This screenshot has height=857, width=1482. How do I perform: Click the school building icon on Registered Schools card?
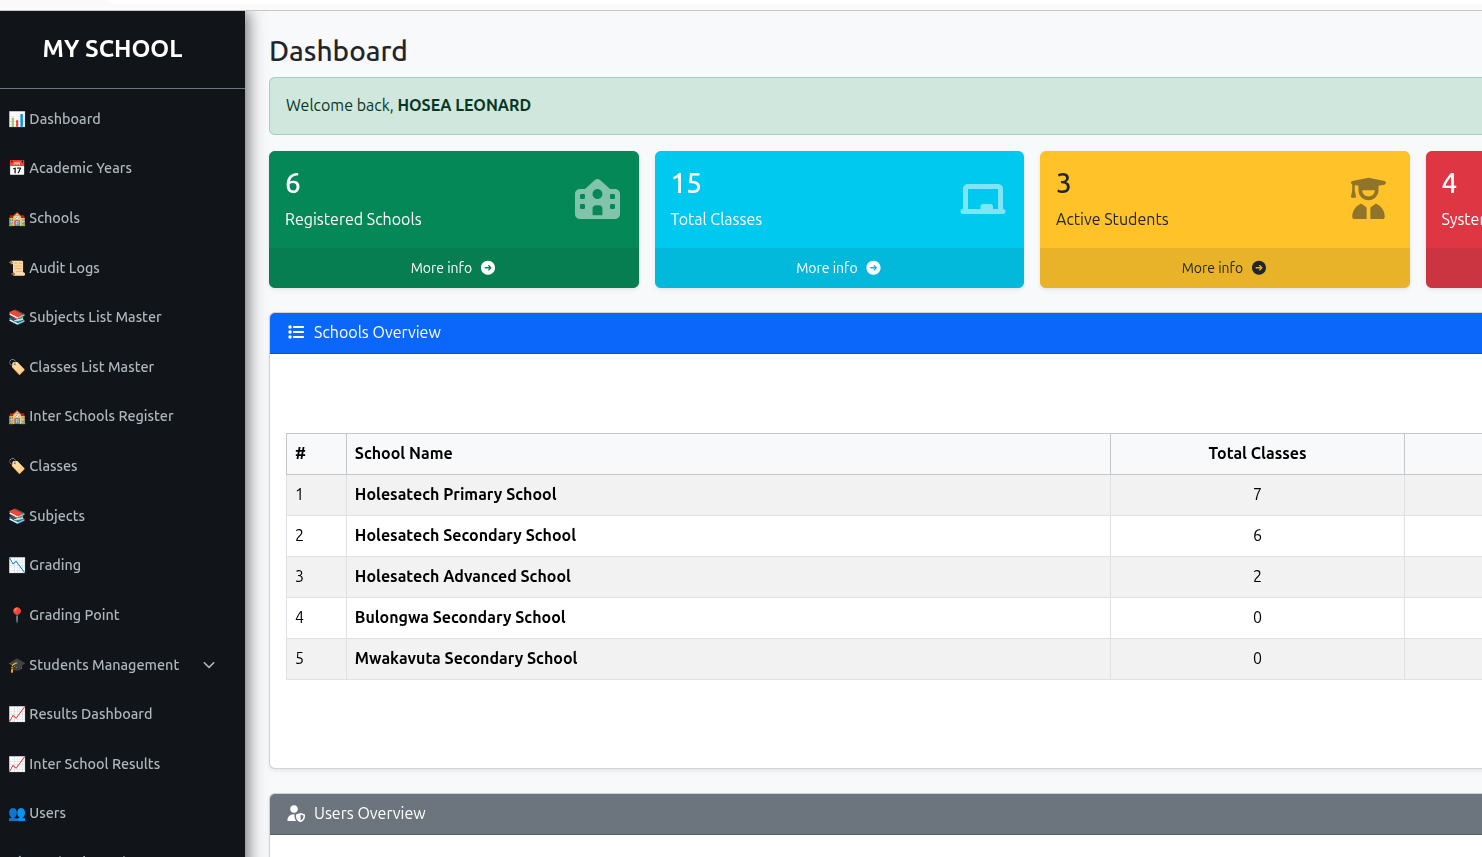tap(597, 199)
